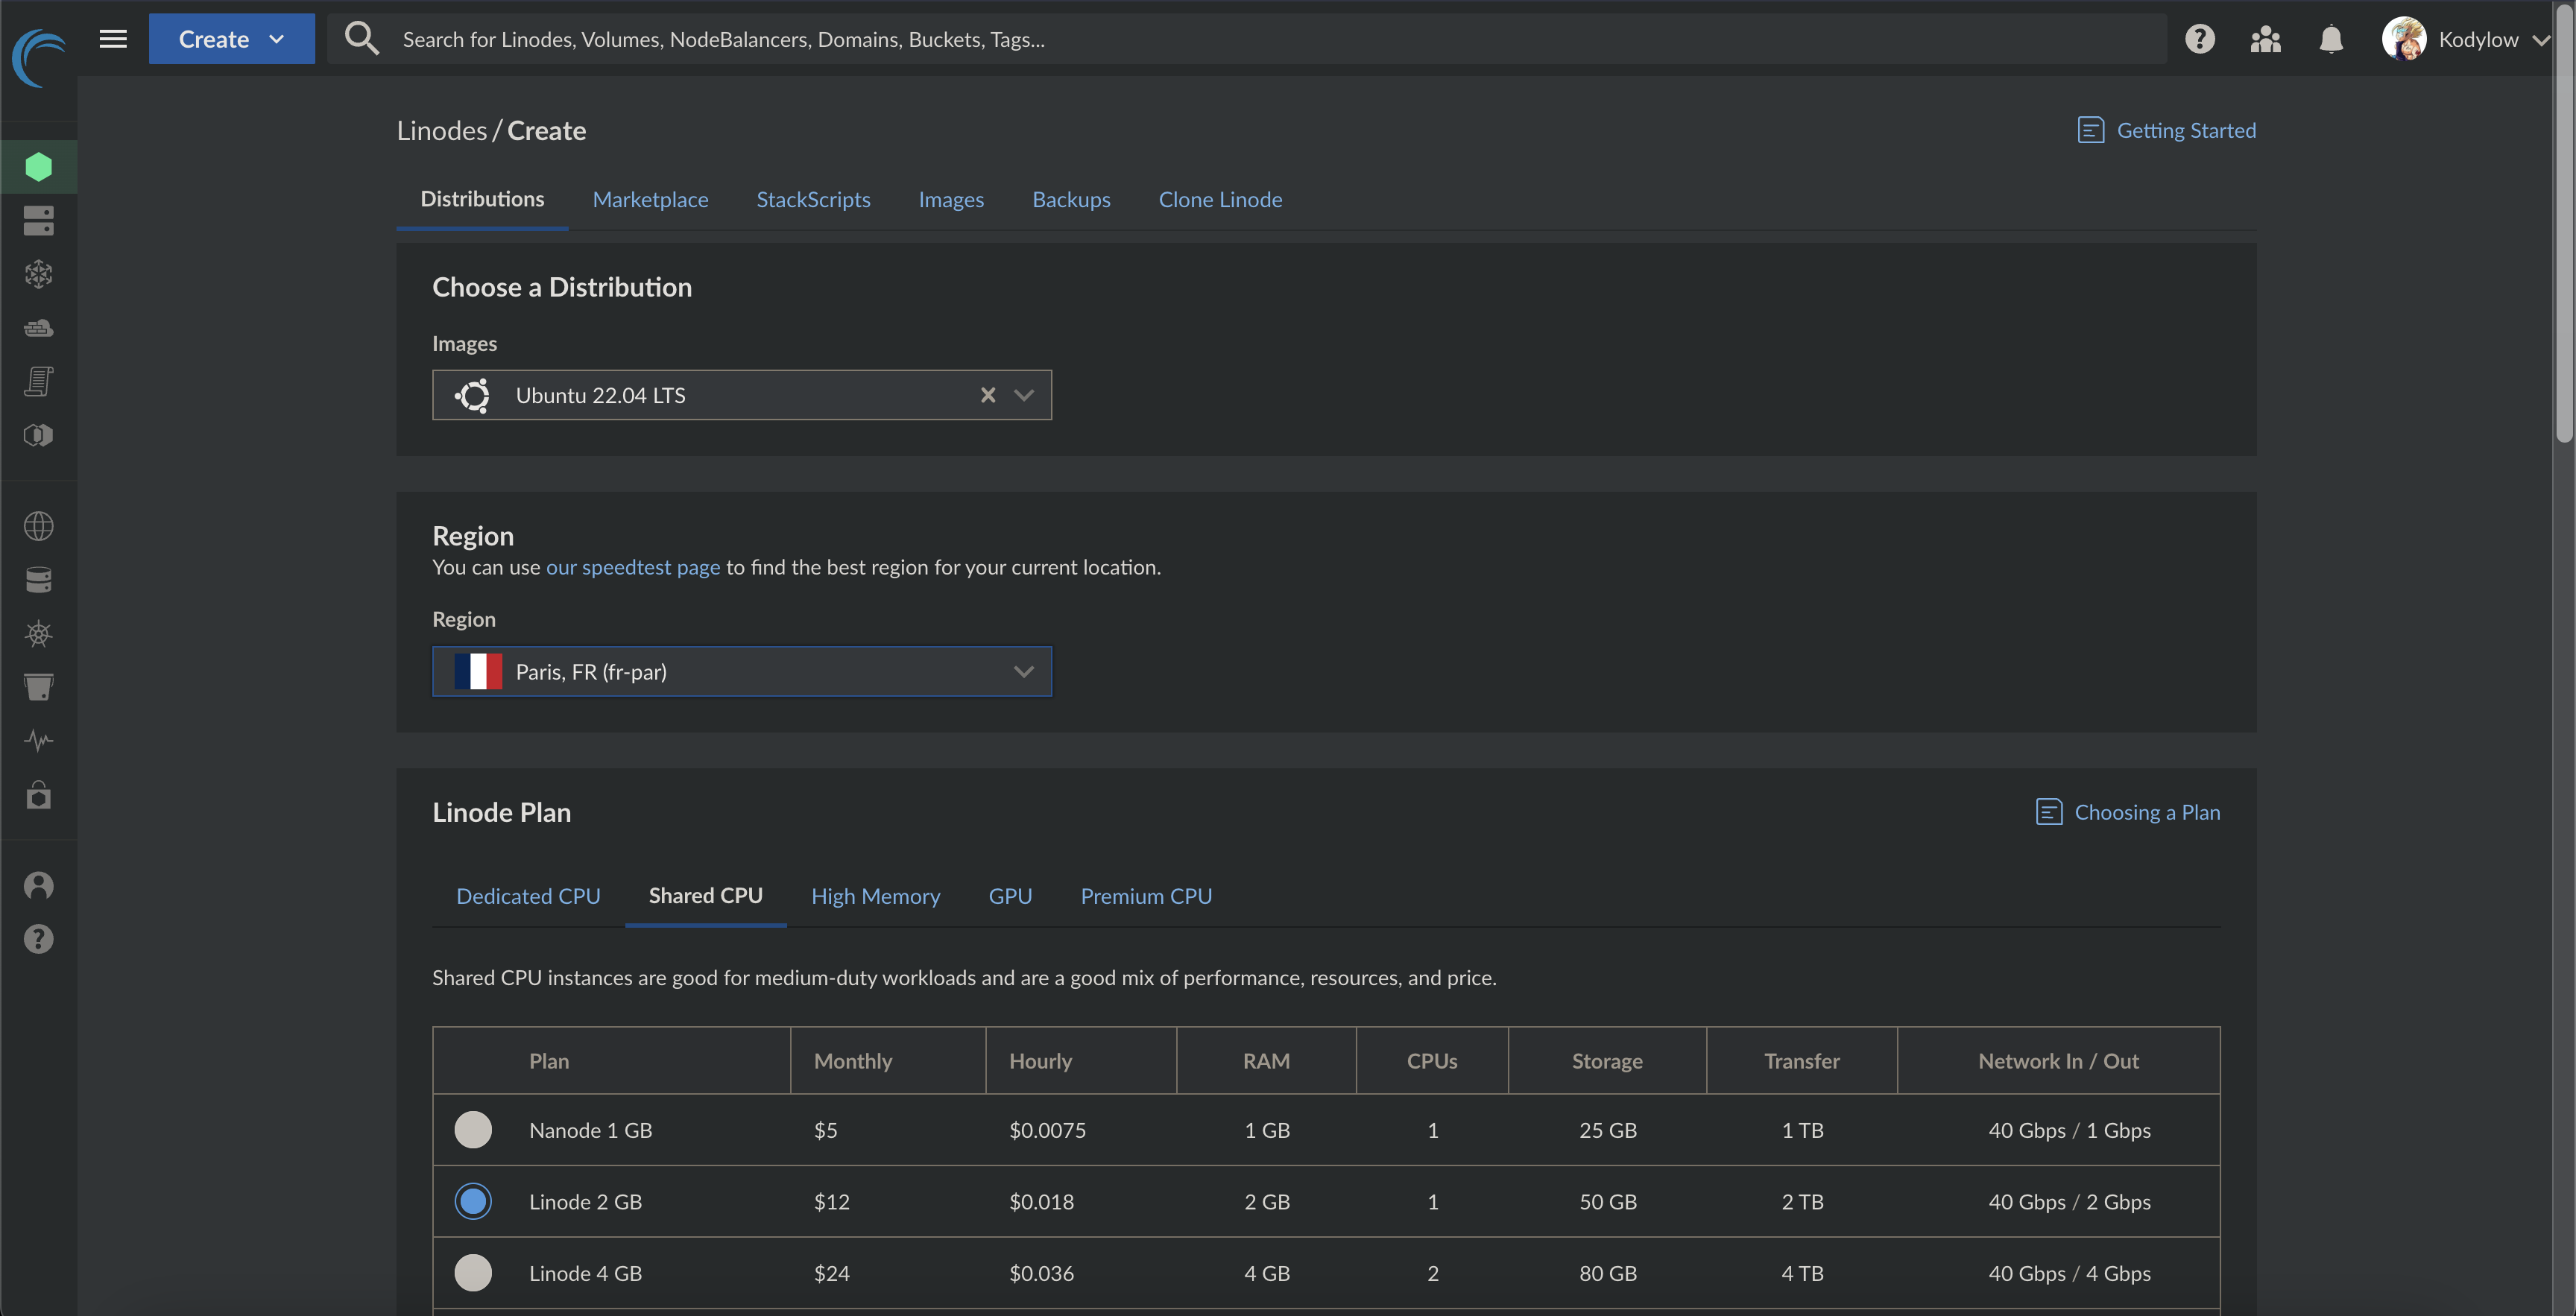
Task: Click the Network In / Out header
Action: tap(2058, 1061)
